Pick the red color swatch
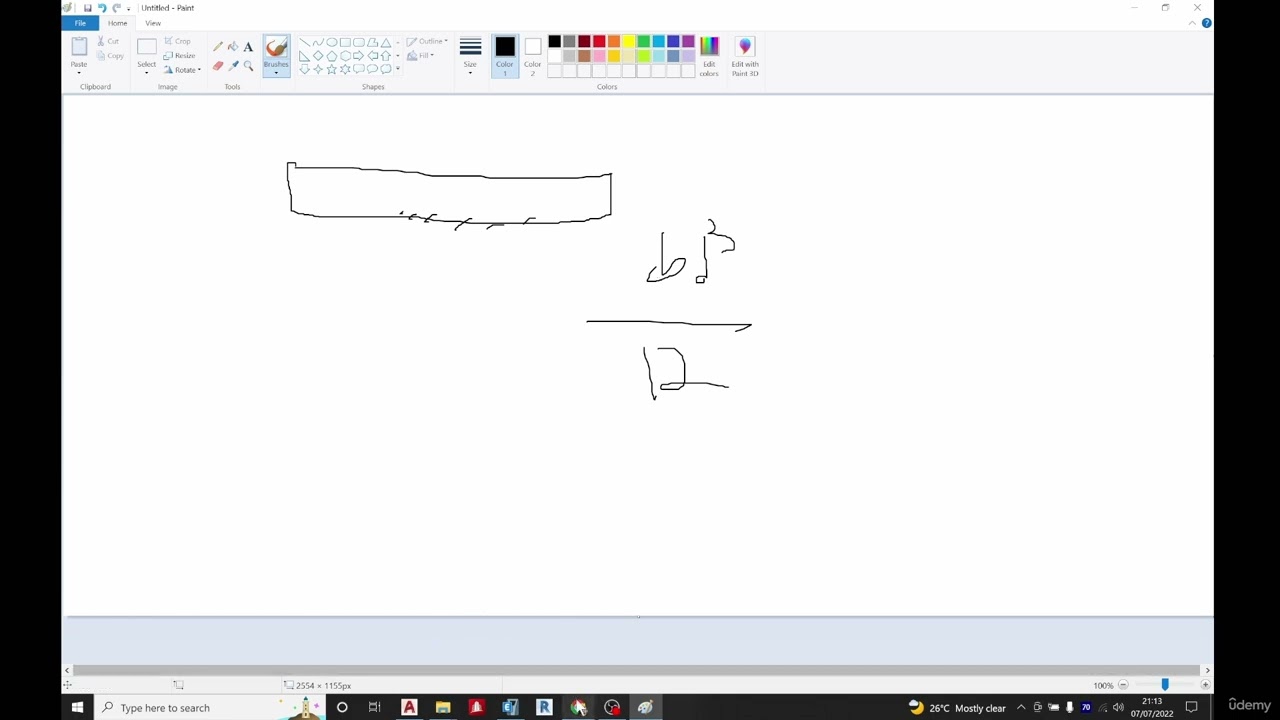 (x=599, y=42)
